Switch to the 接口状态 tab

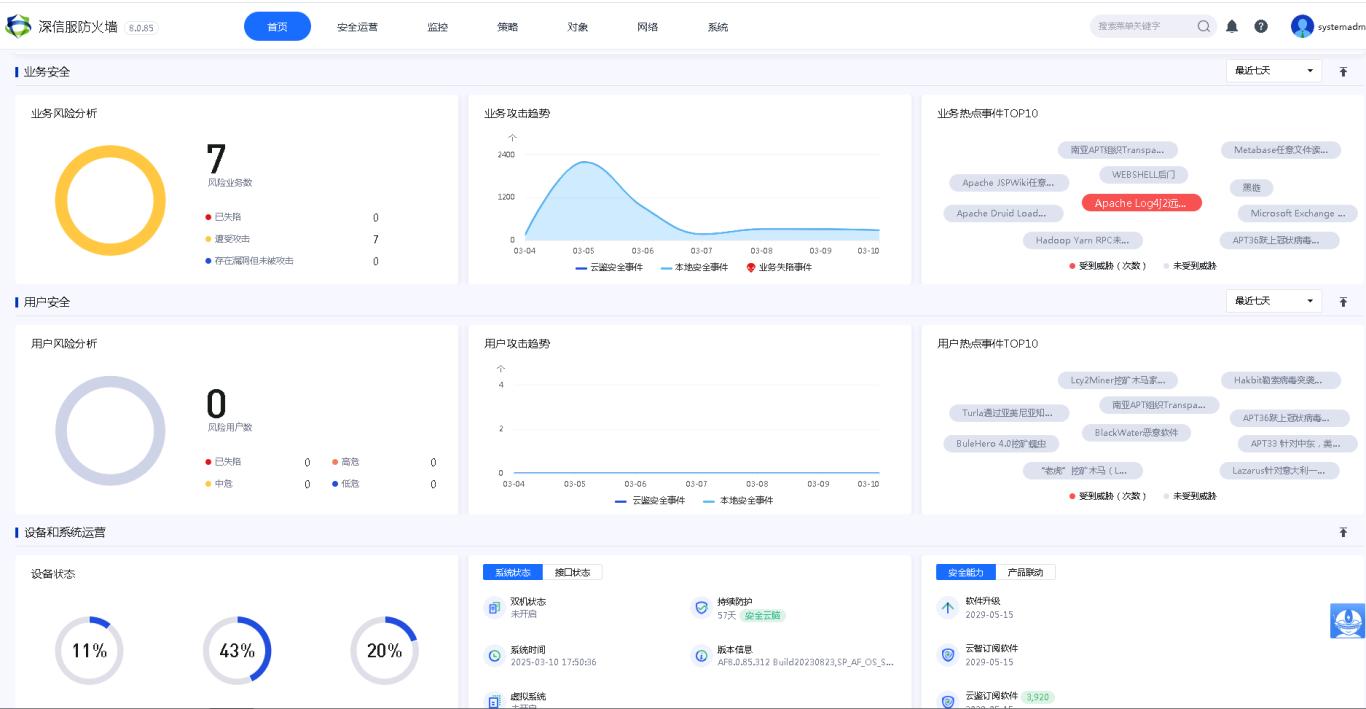[x=572, y=572]
